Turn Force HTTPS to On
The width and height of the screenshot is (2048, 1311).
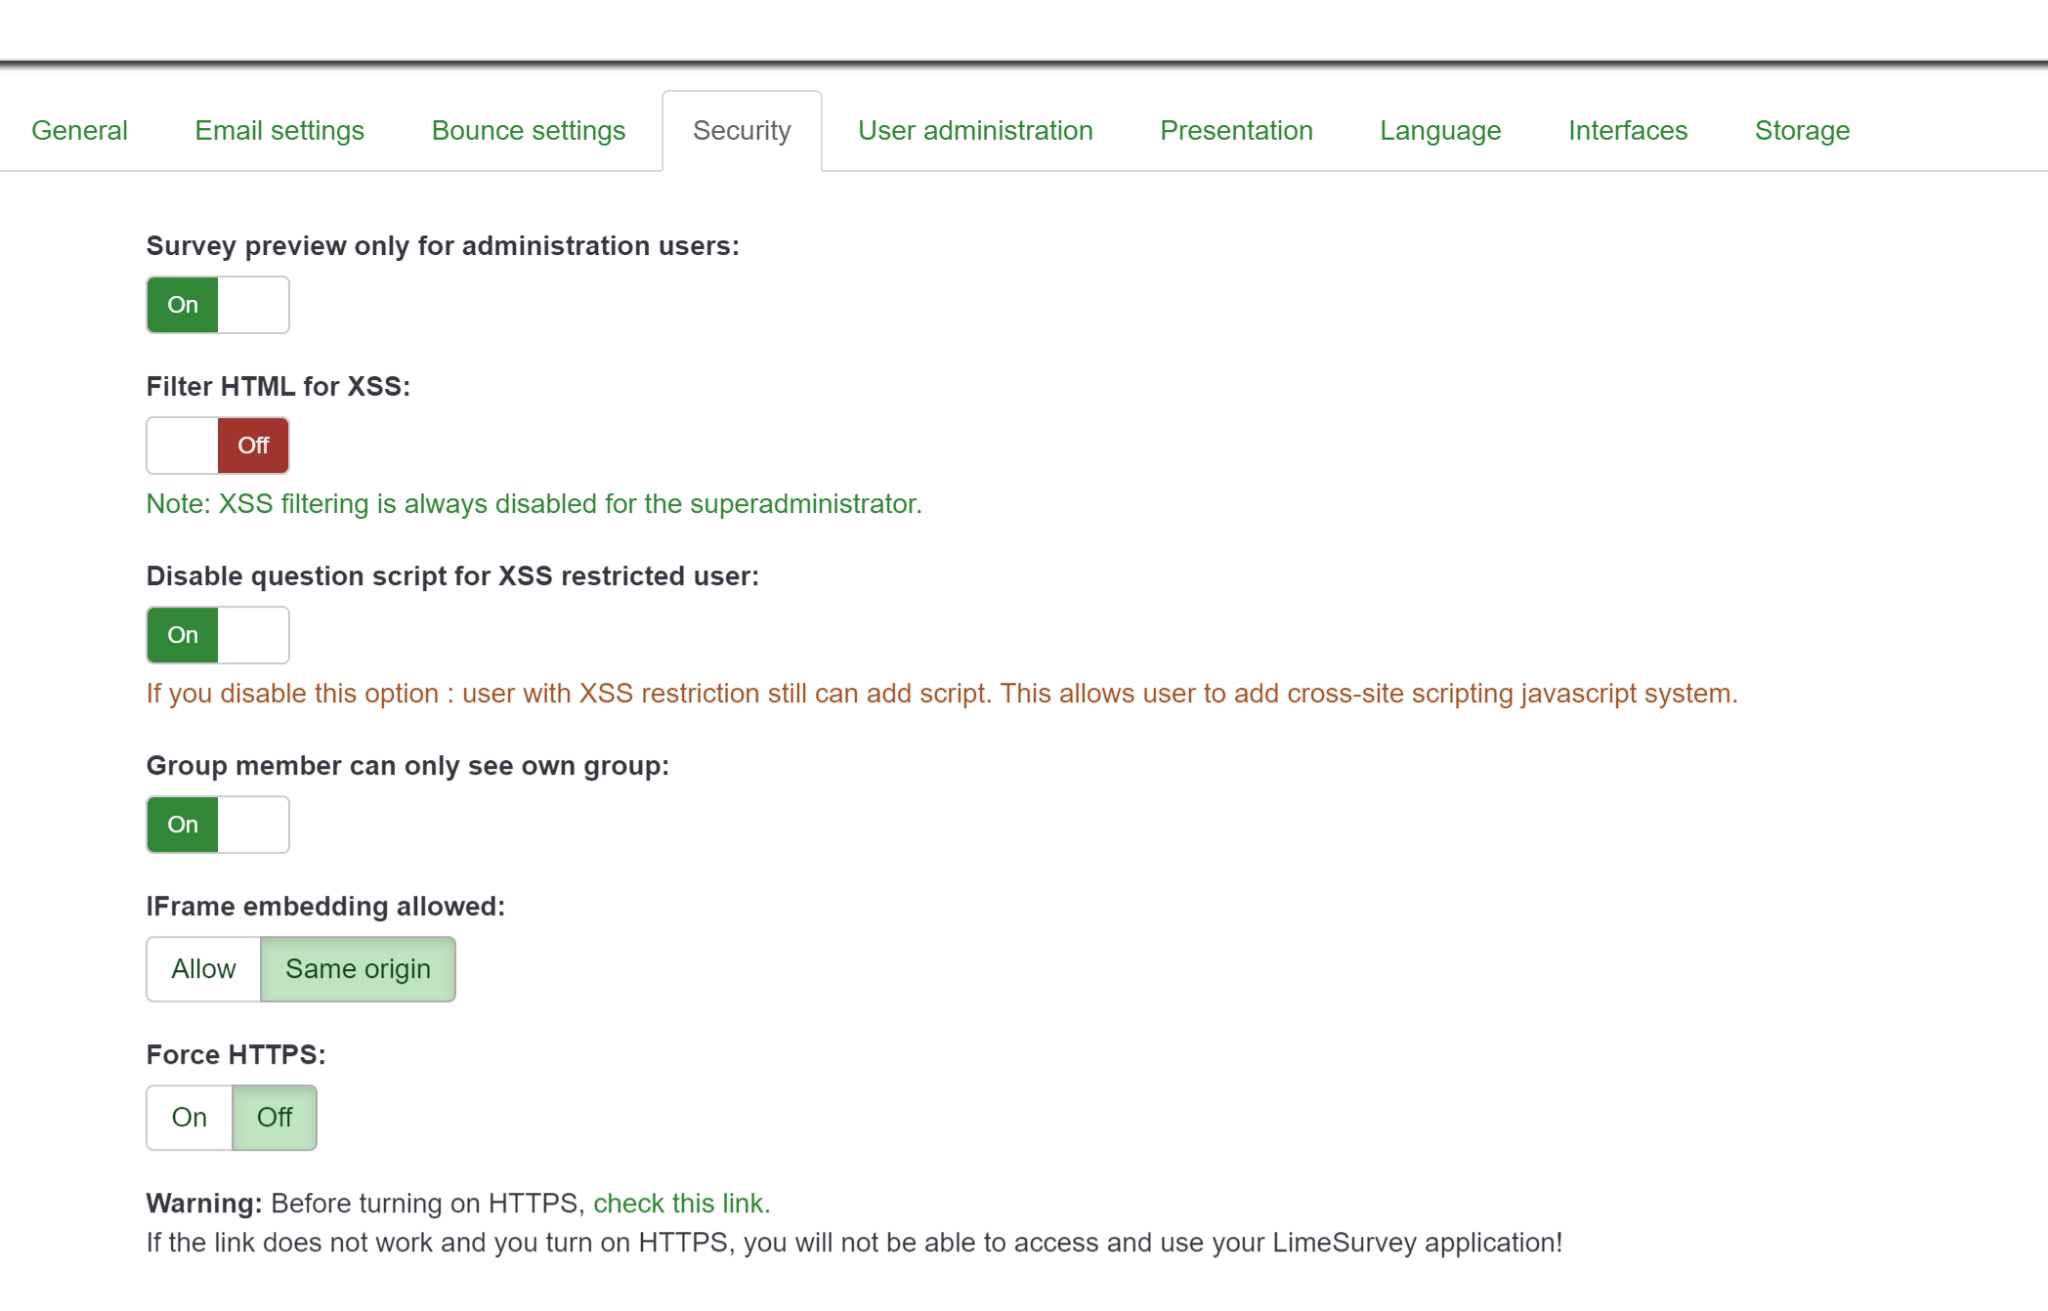(189, 1117)
